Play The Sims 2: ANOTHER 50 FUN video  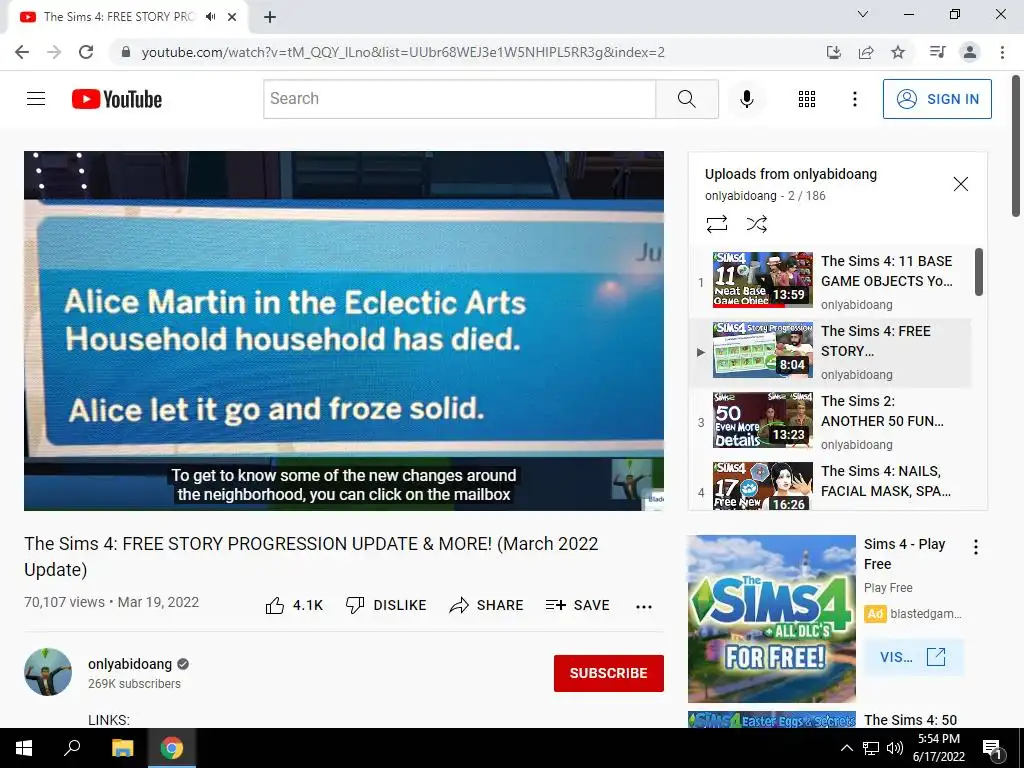829,422
